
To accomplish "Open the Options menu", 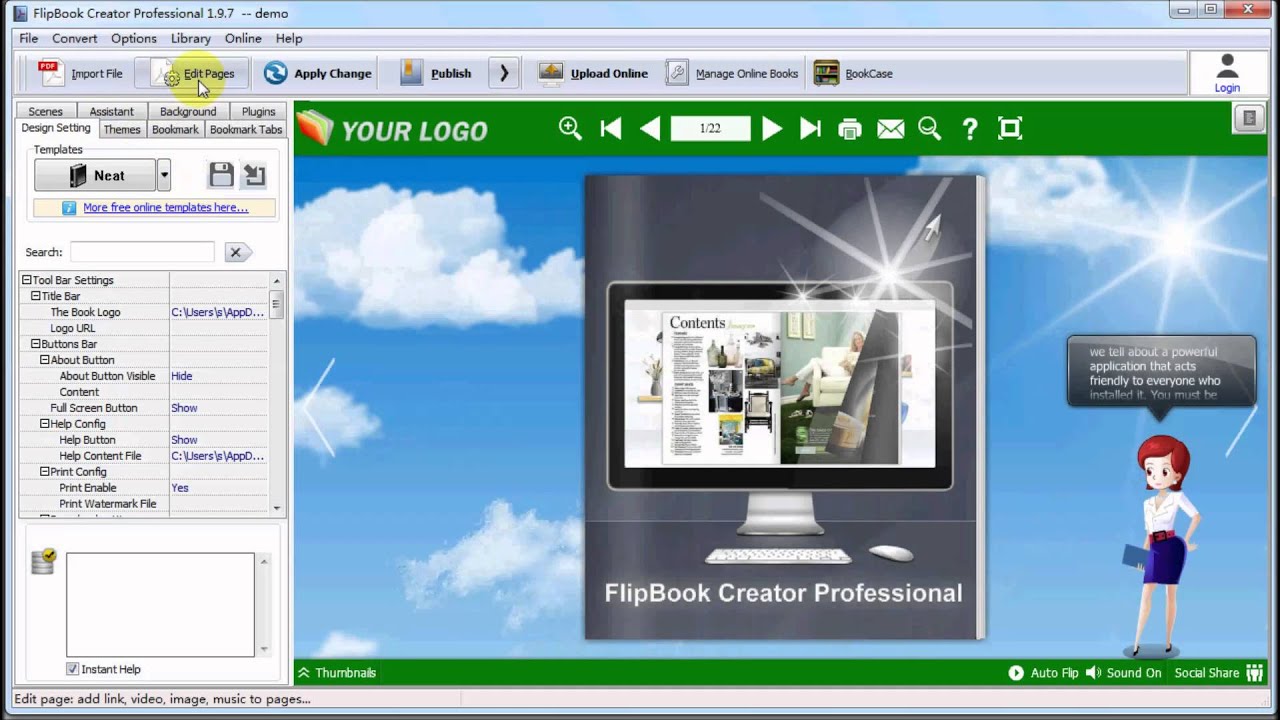I will pos(134,38).
